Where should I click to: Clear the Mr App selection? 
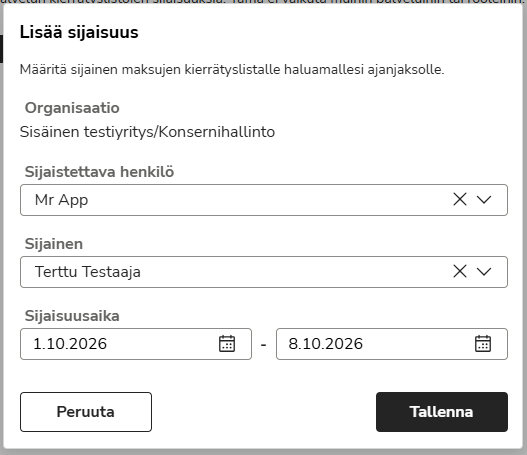pyautogui.click(x=459, y=199)
